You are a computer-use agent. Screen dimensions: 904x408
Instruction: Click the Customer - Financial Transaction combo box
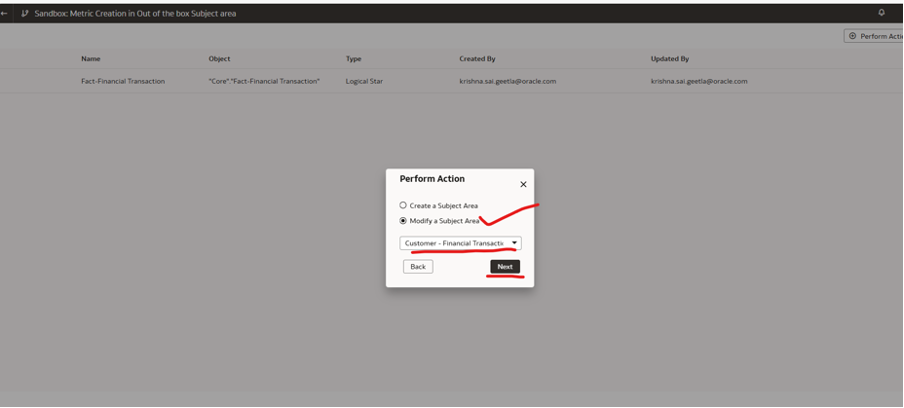[455, 243]
